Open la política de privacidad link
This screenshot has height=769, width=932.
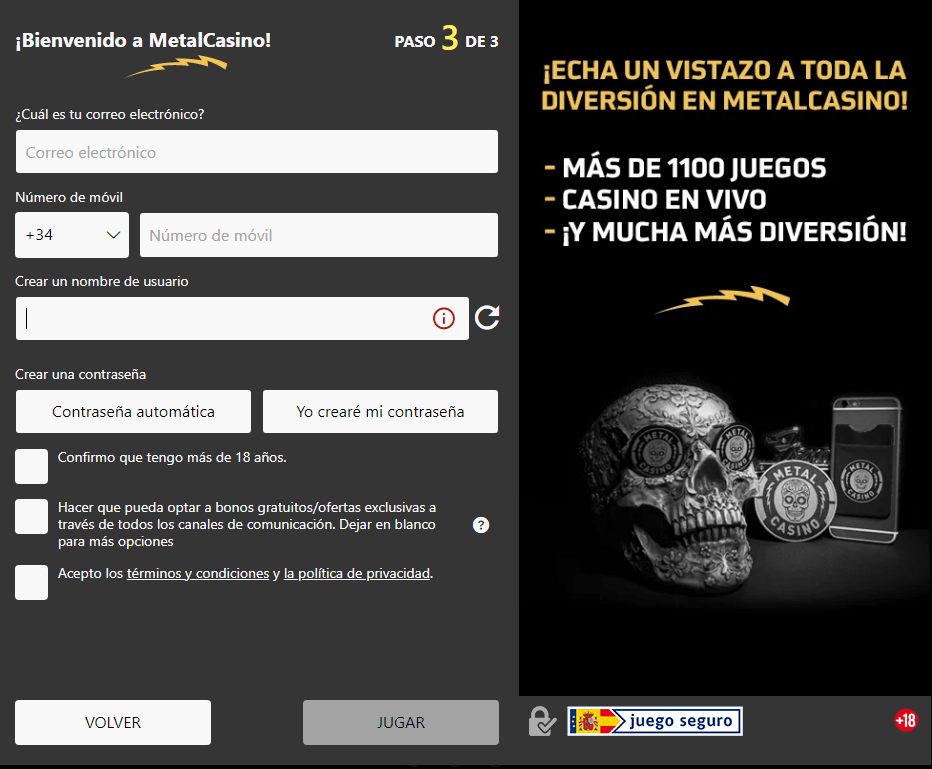coord(357,573)
